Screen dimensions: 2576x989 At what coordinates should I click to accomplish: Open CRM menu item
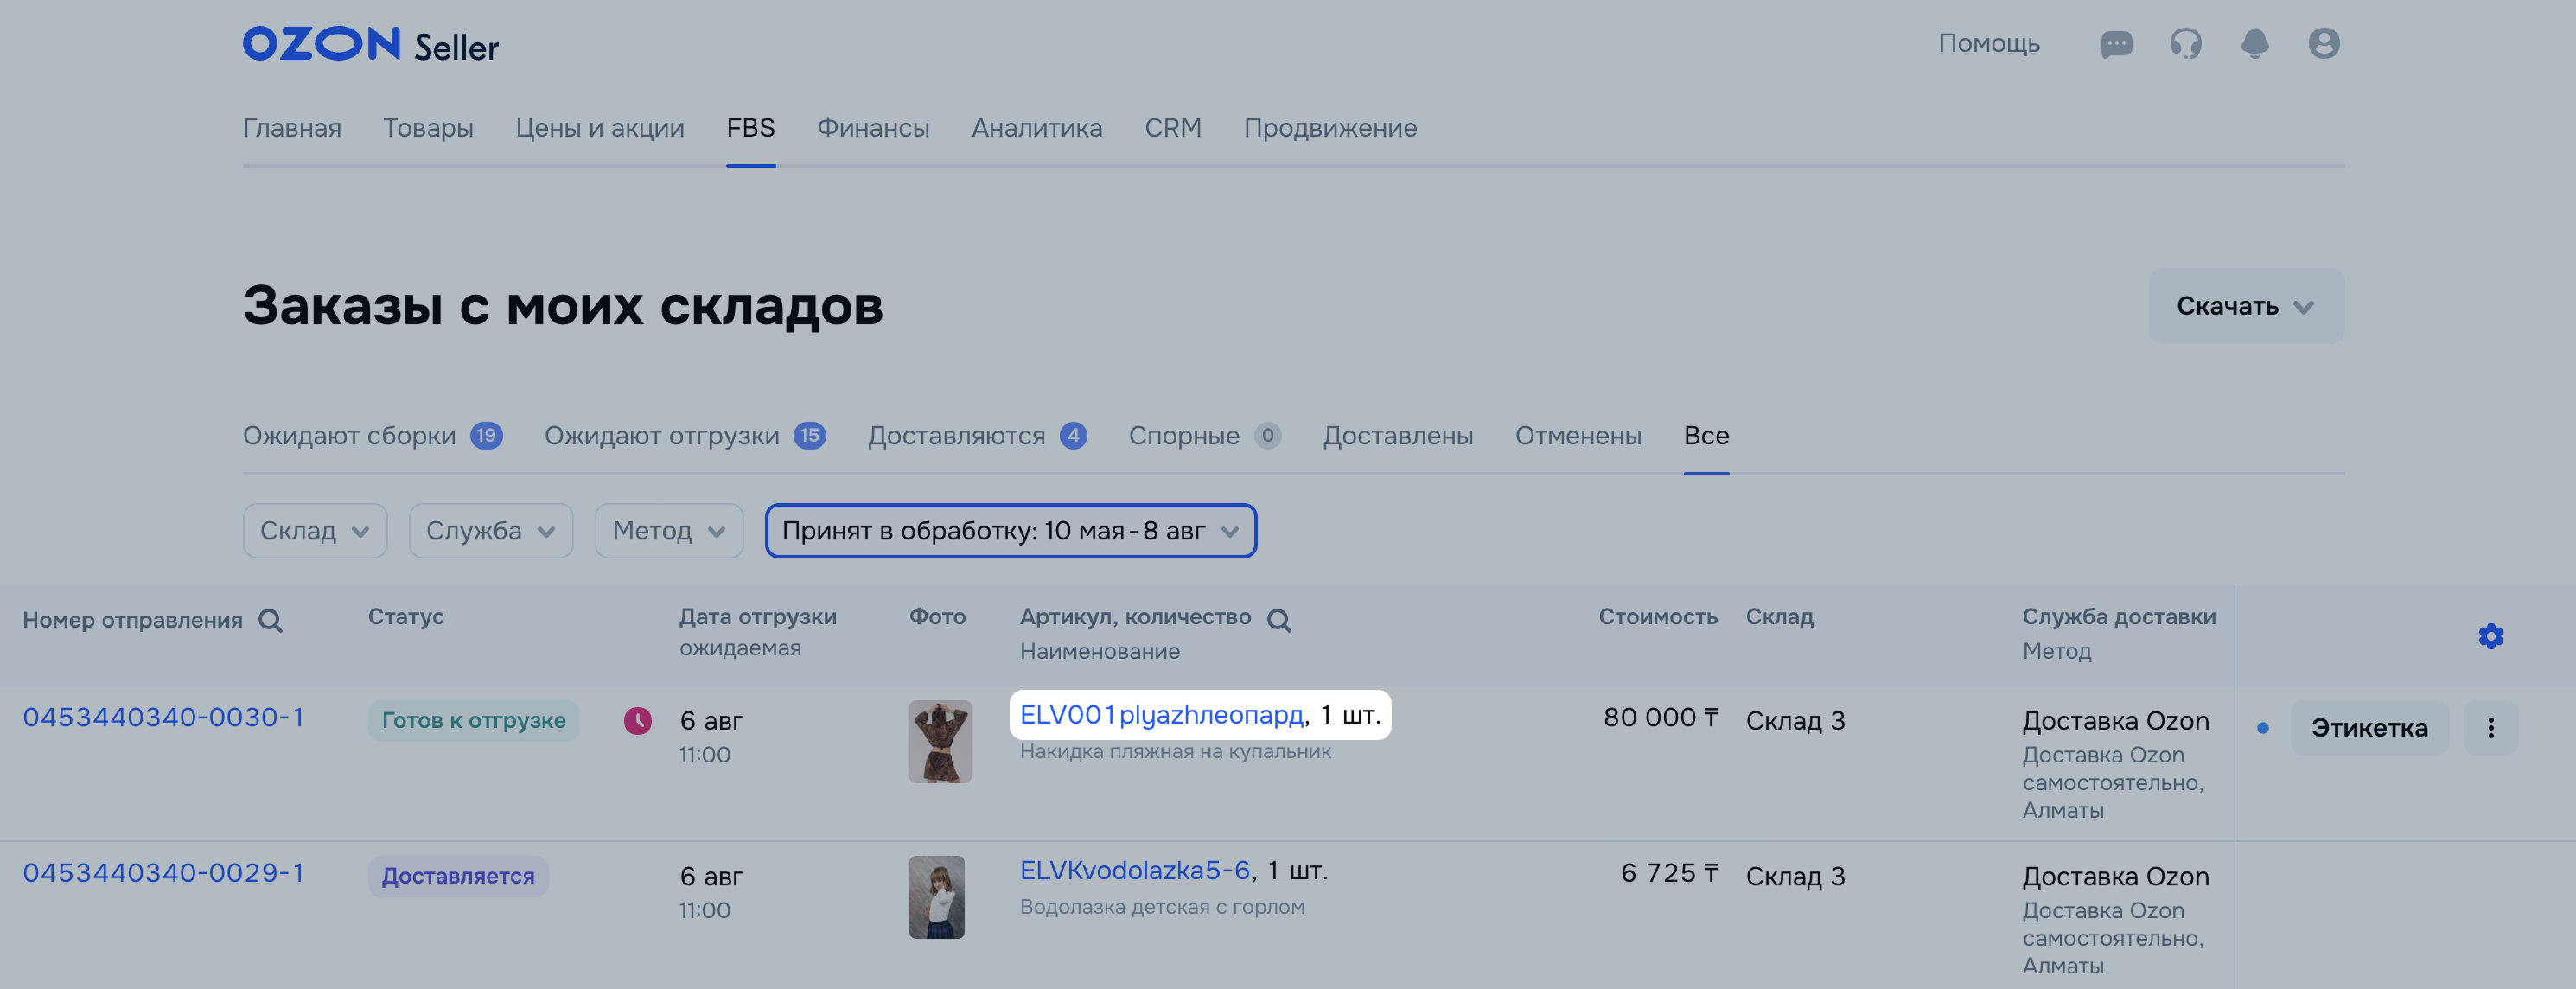(1172, 128)
